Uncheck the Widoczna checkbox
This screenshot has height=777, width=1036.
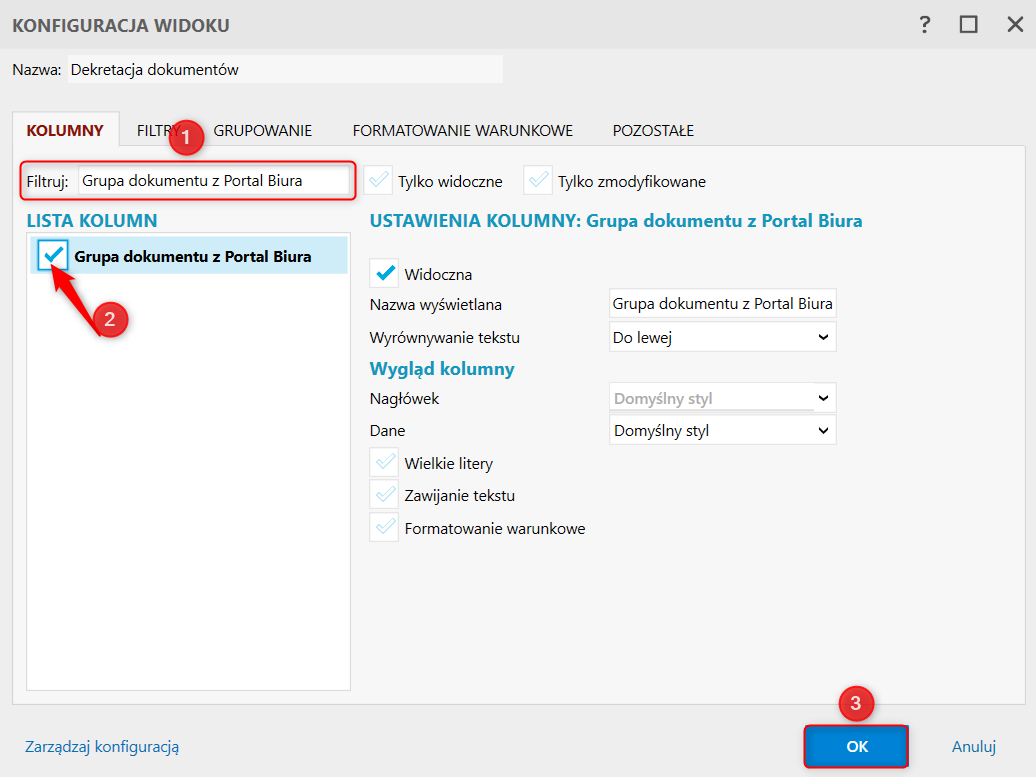click(385, 273)
